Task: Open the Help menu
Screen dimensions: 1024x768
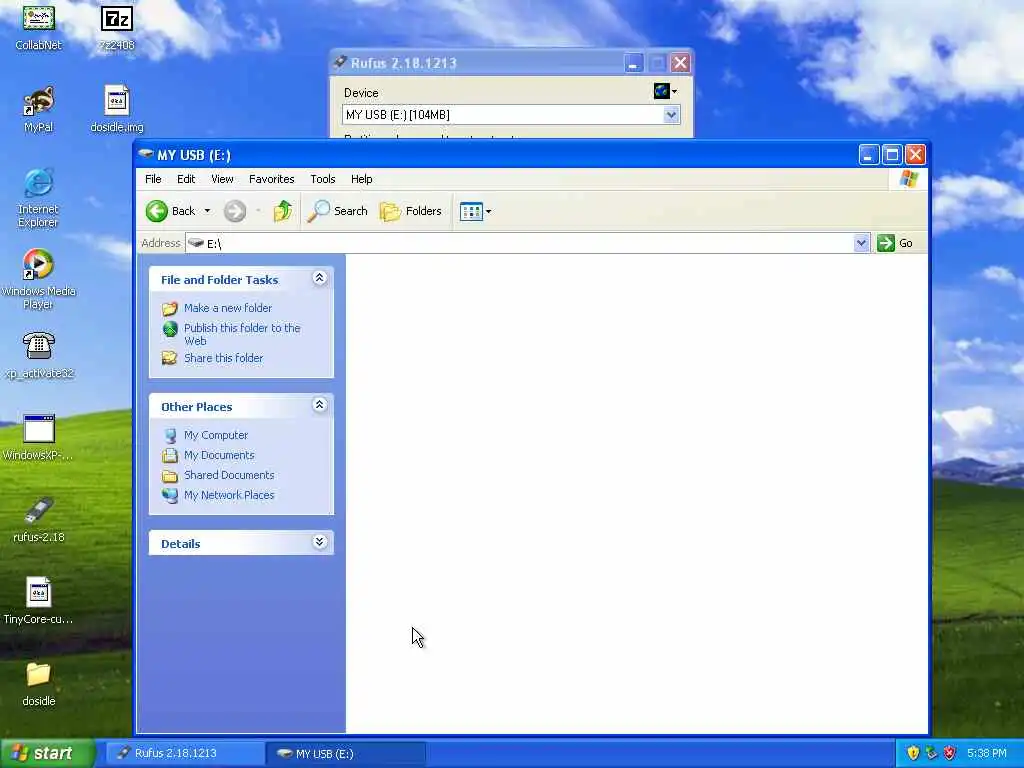Action: tap(361, 179)
